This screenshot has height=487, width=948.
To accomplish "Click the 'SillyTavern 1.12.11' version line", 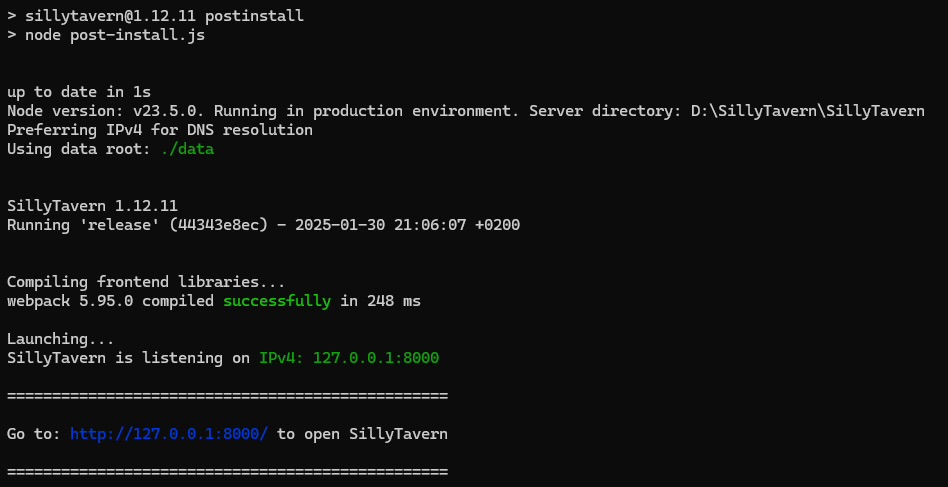I will click(x=93, y=206).
